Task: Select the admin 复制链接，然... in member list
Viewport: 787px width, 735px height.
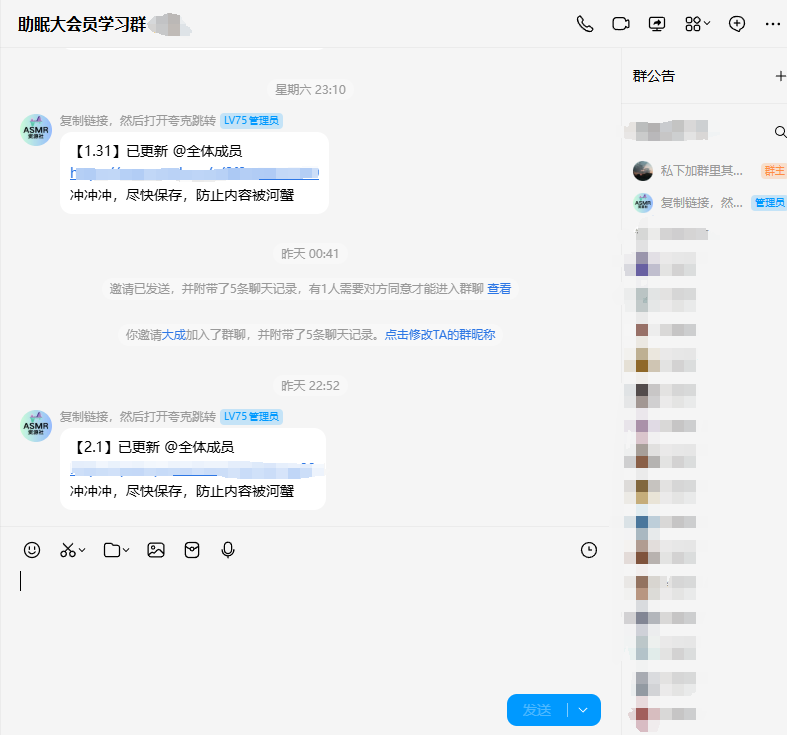Action: (705, 203)
